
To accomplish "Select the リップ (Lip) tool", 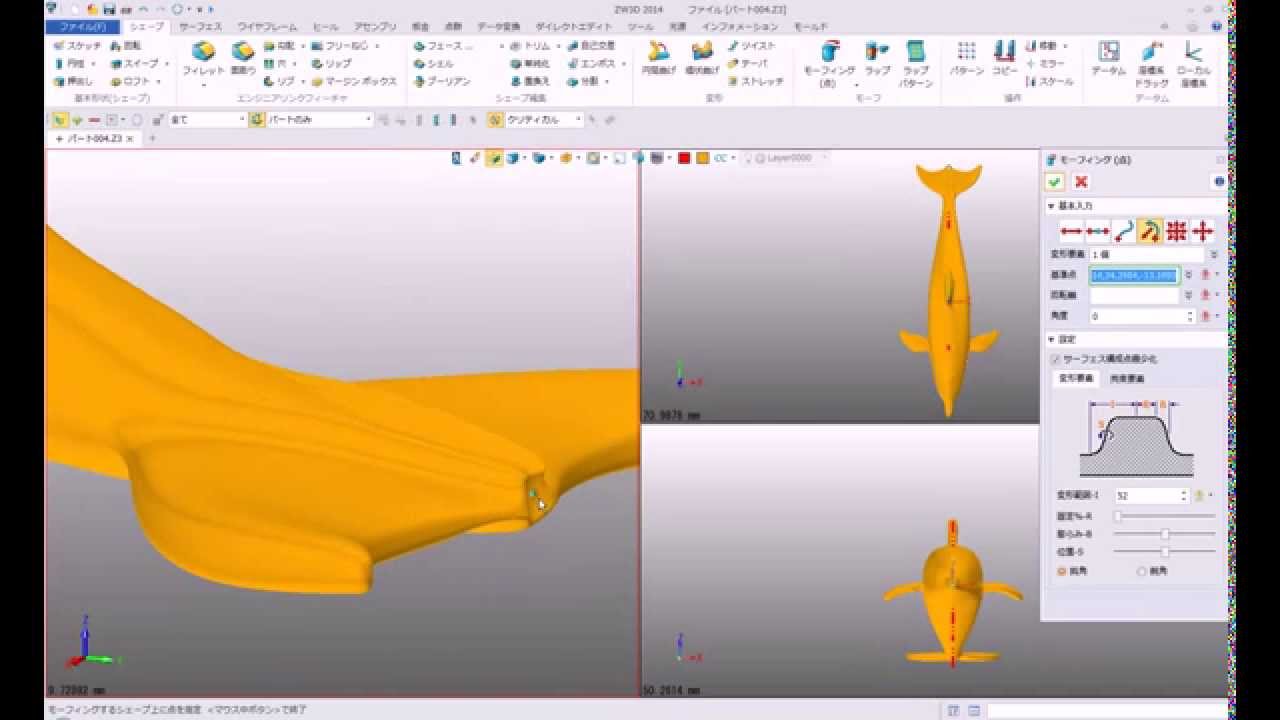I will tap(331, 63).
